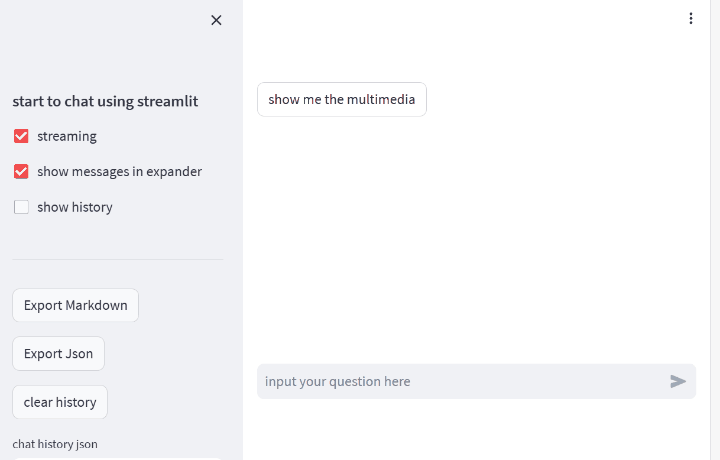This screenshot has width=720, height=460.
Task: Click the 'show messages in expander' label text
Action: tap(119, 172)
